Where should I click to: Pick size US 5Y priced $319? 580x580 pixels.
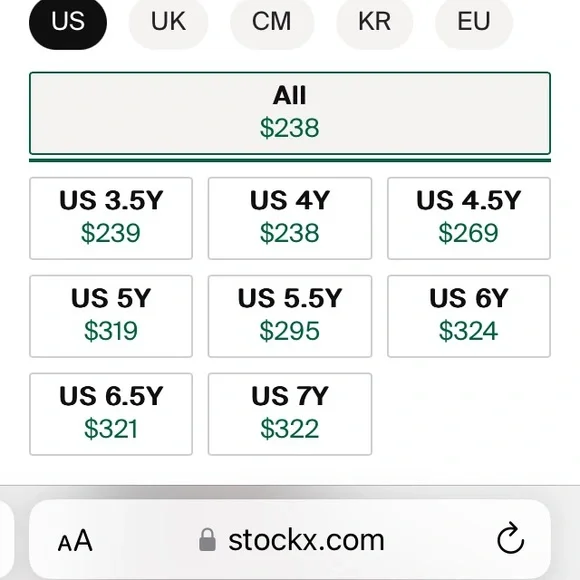click(x=111, y=316)
